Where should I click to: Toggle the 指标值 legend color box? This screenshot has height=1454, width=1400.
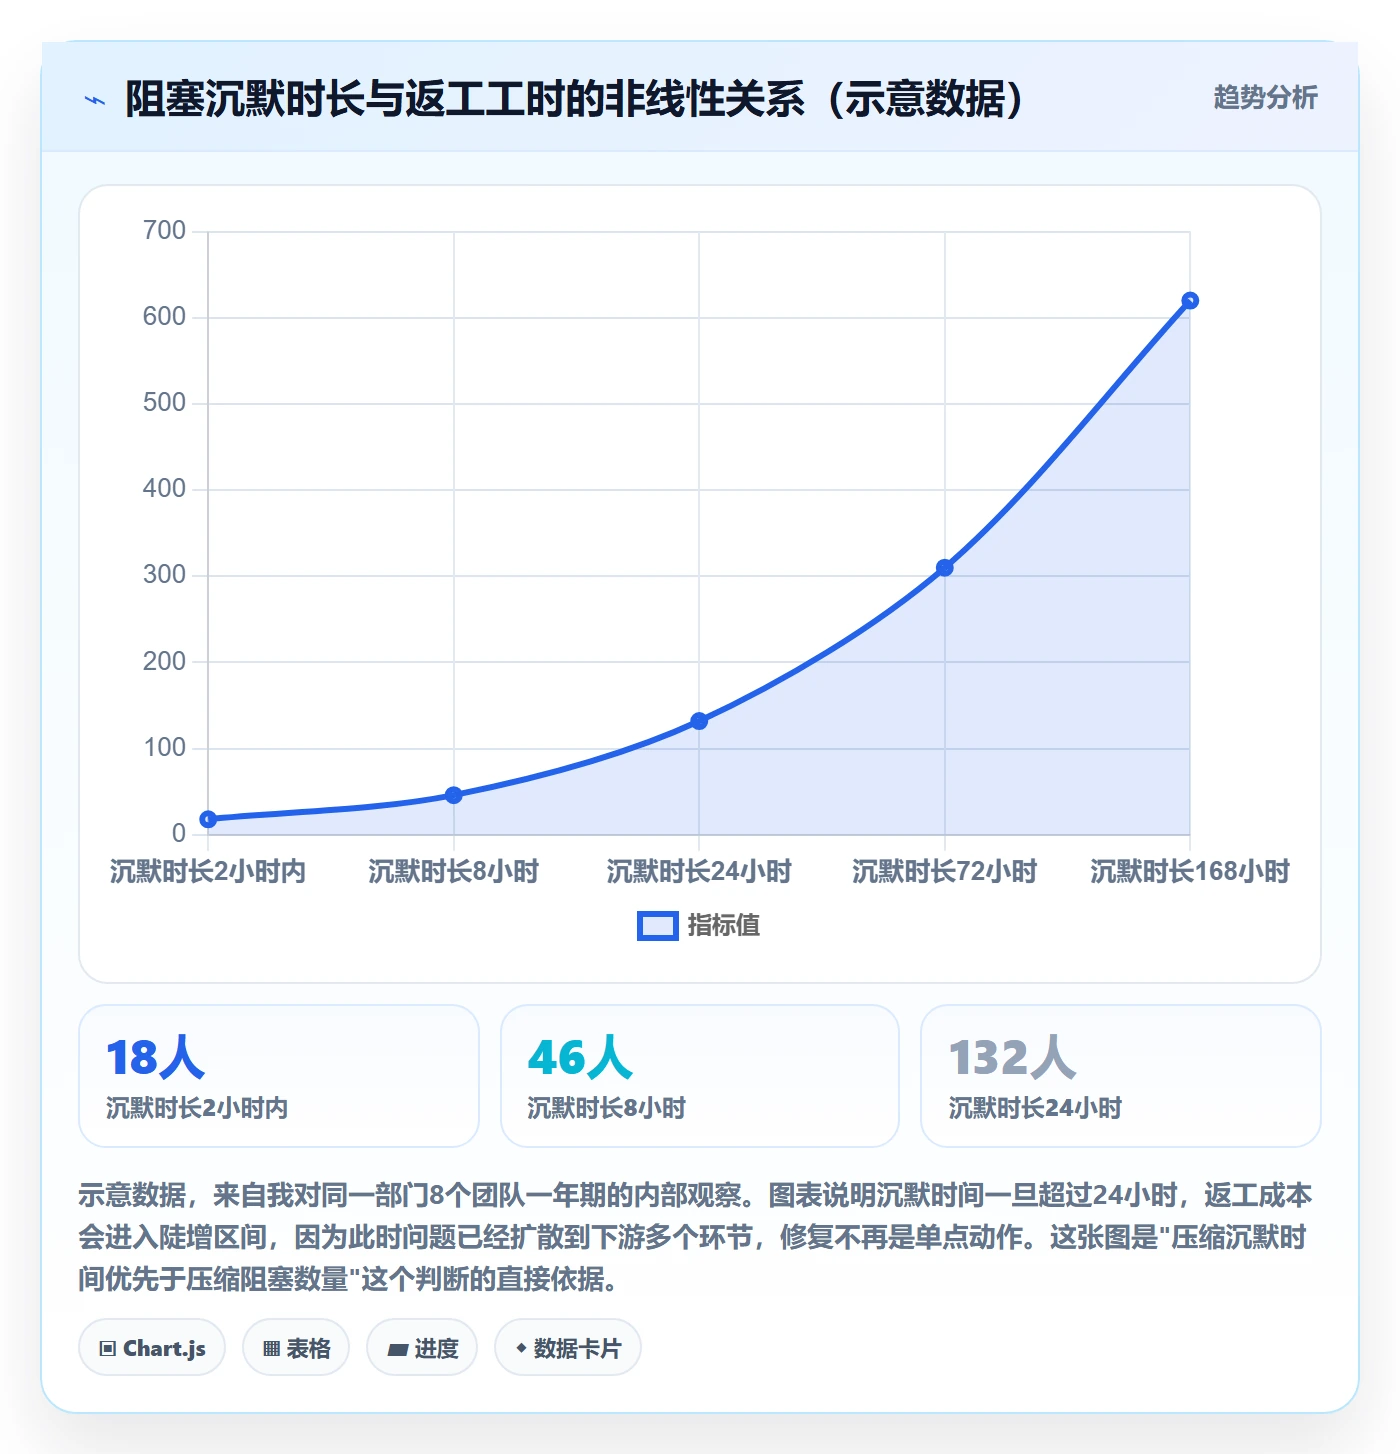658,926
